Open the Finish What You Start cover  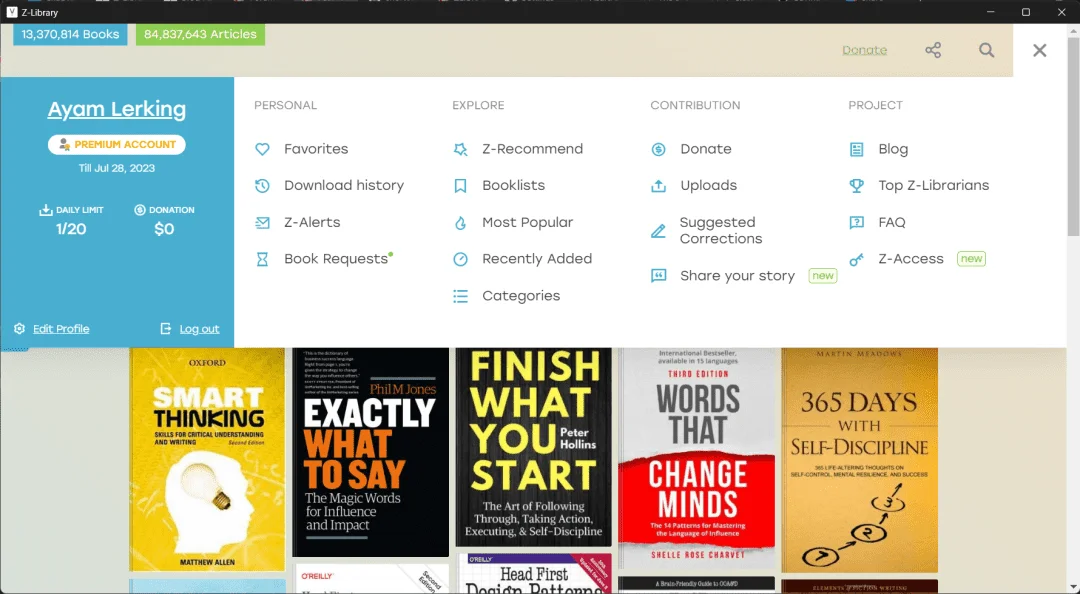(x=534, y=447)
